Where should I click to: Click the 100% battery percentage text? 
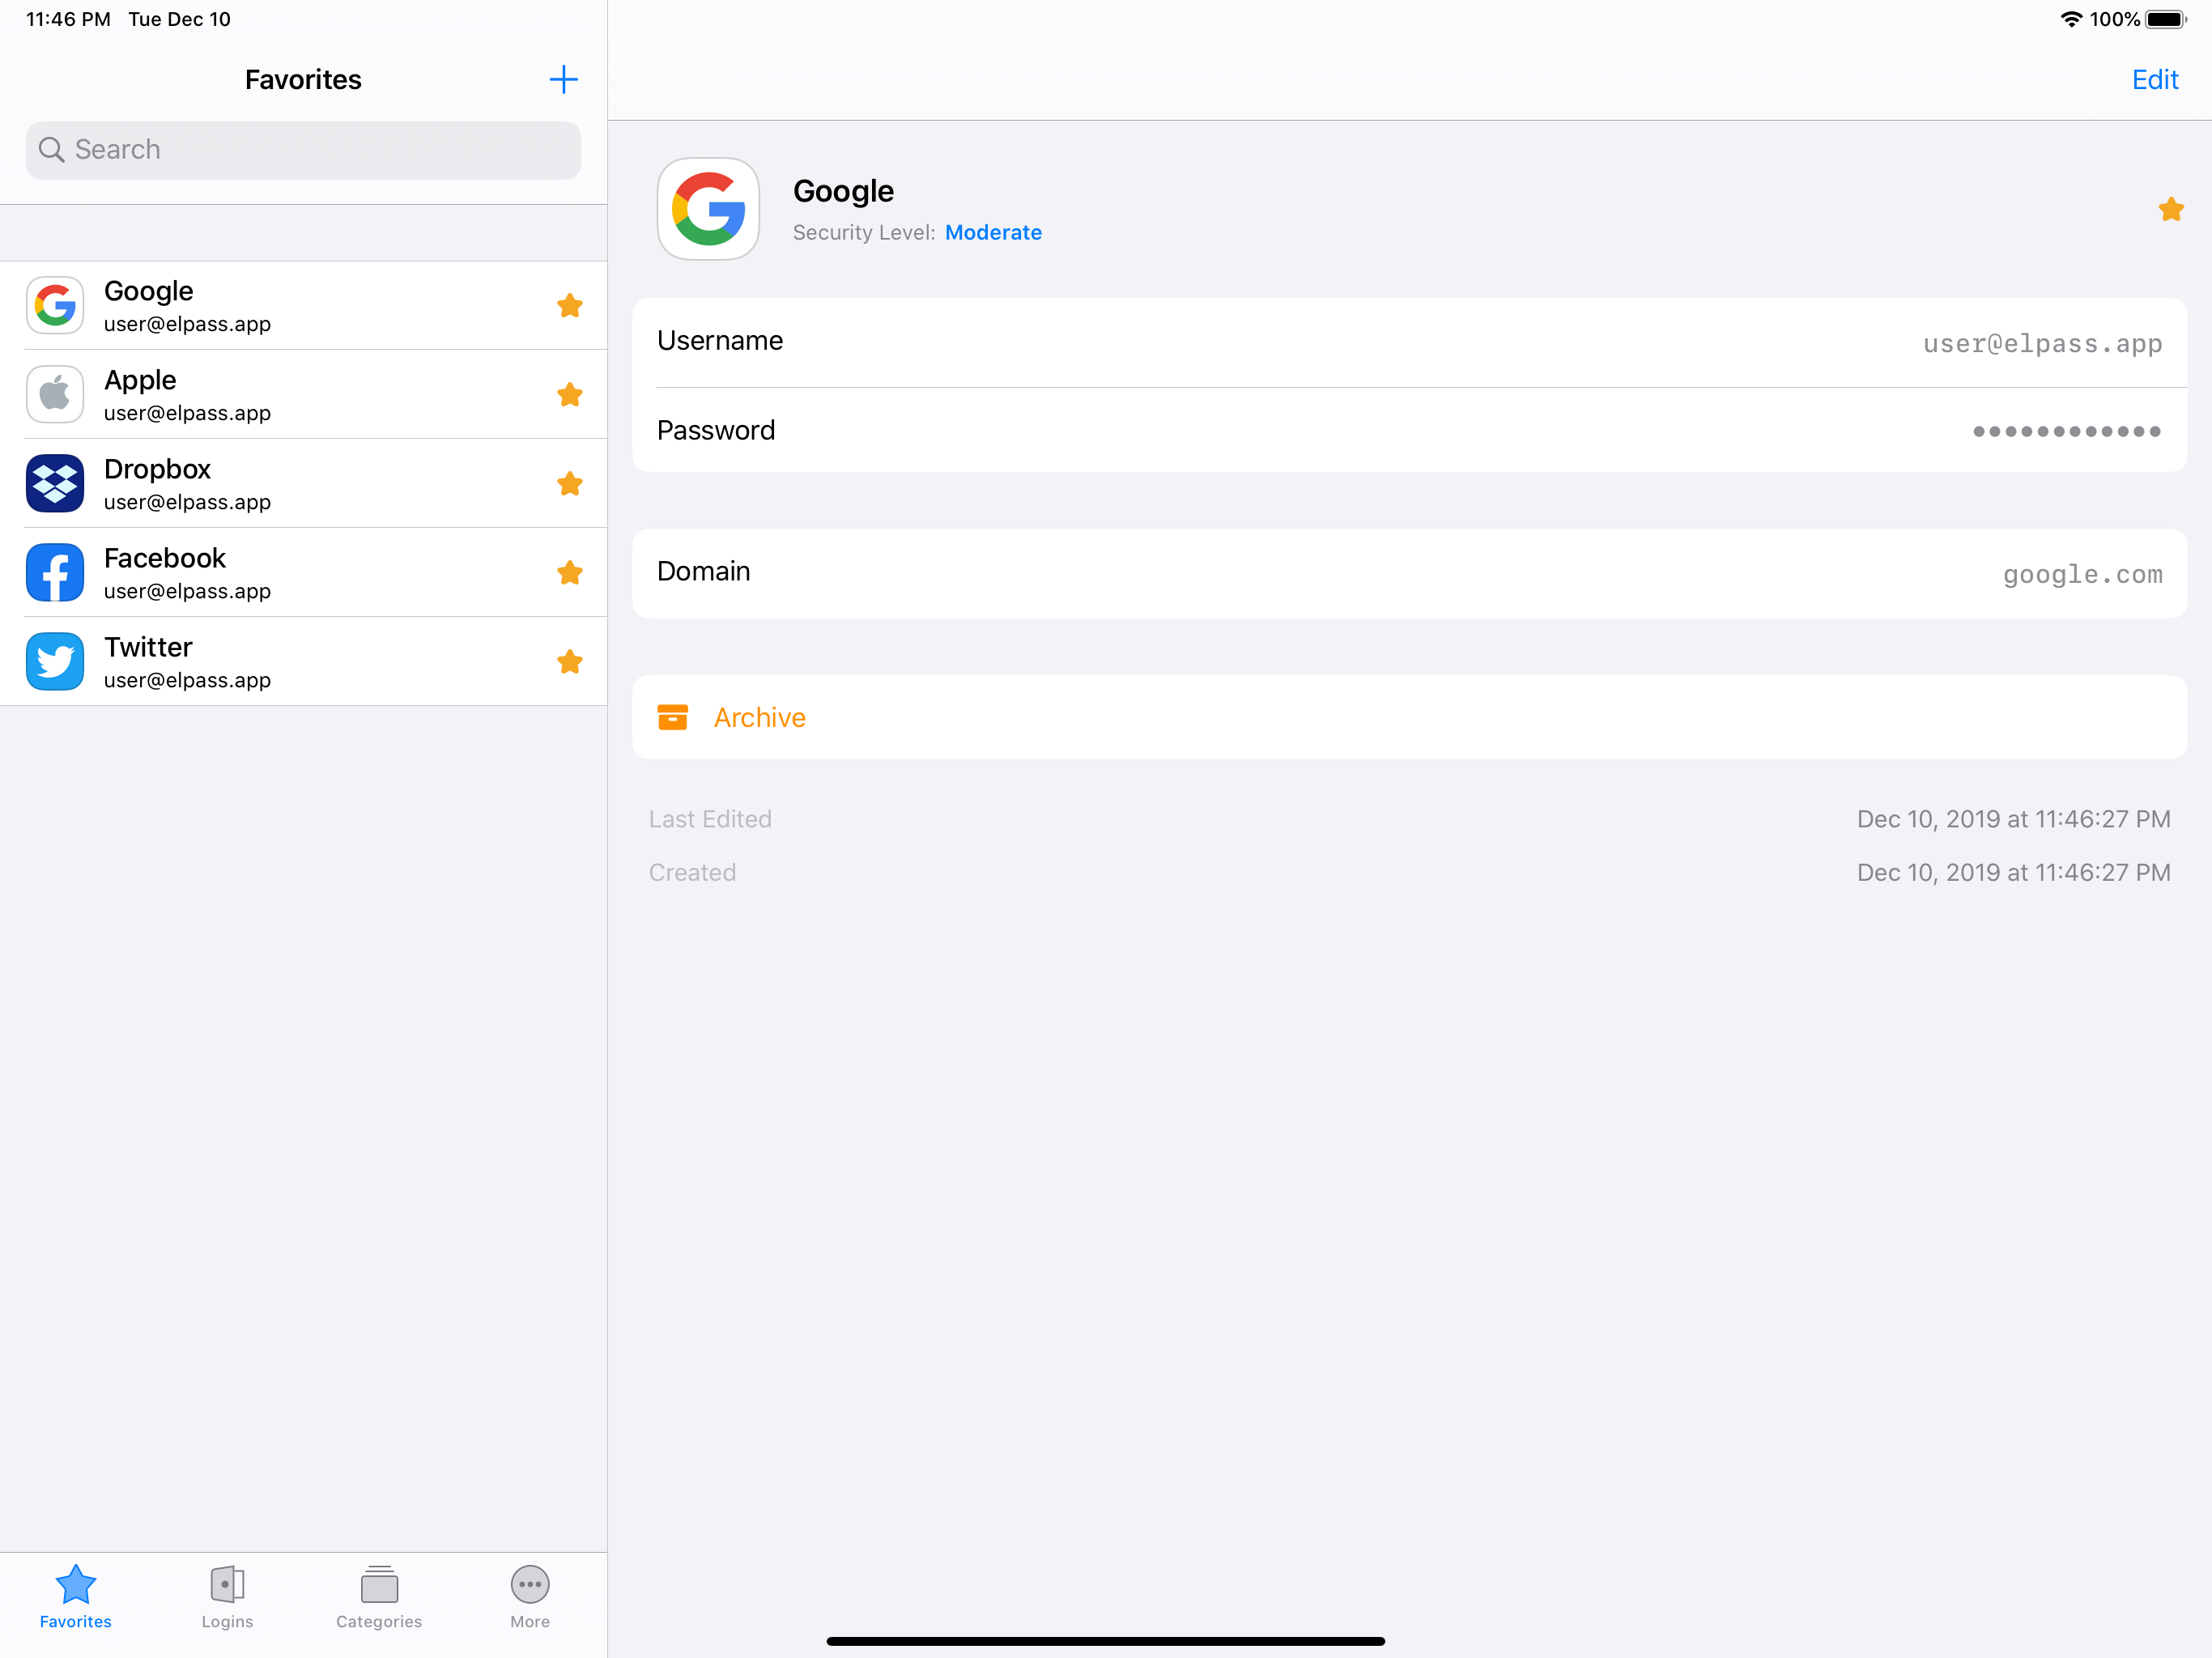[2114, 19]
